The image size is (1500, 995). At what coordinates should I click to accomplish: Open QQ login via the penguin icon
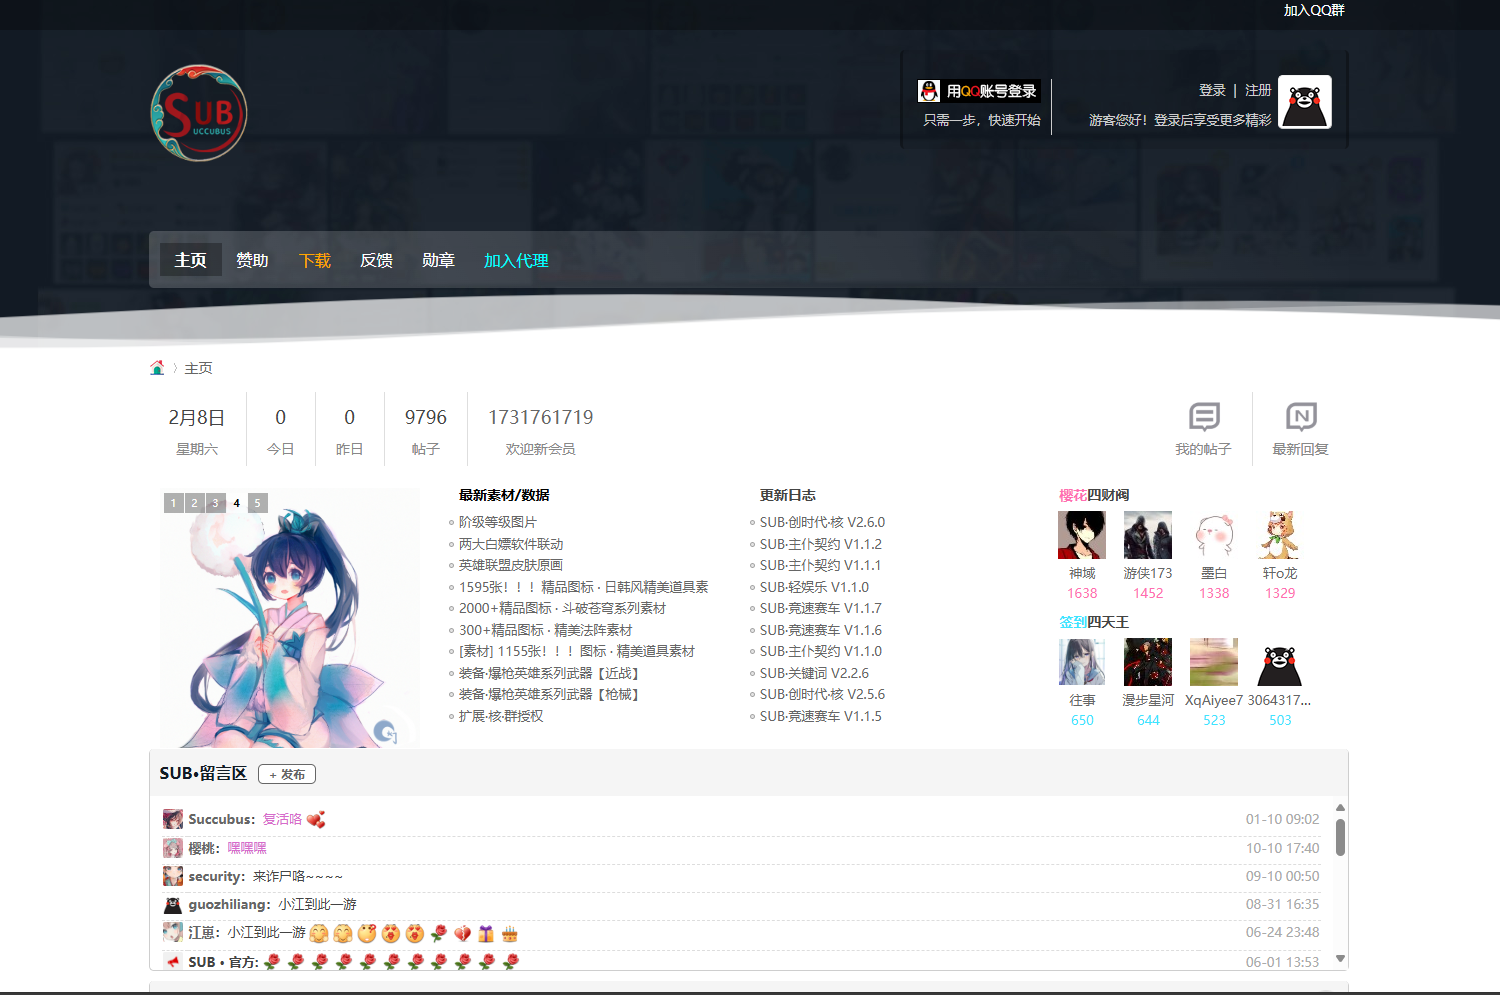tap(929, 90)
